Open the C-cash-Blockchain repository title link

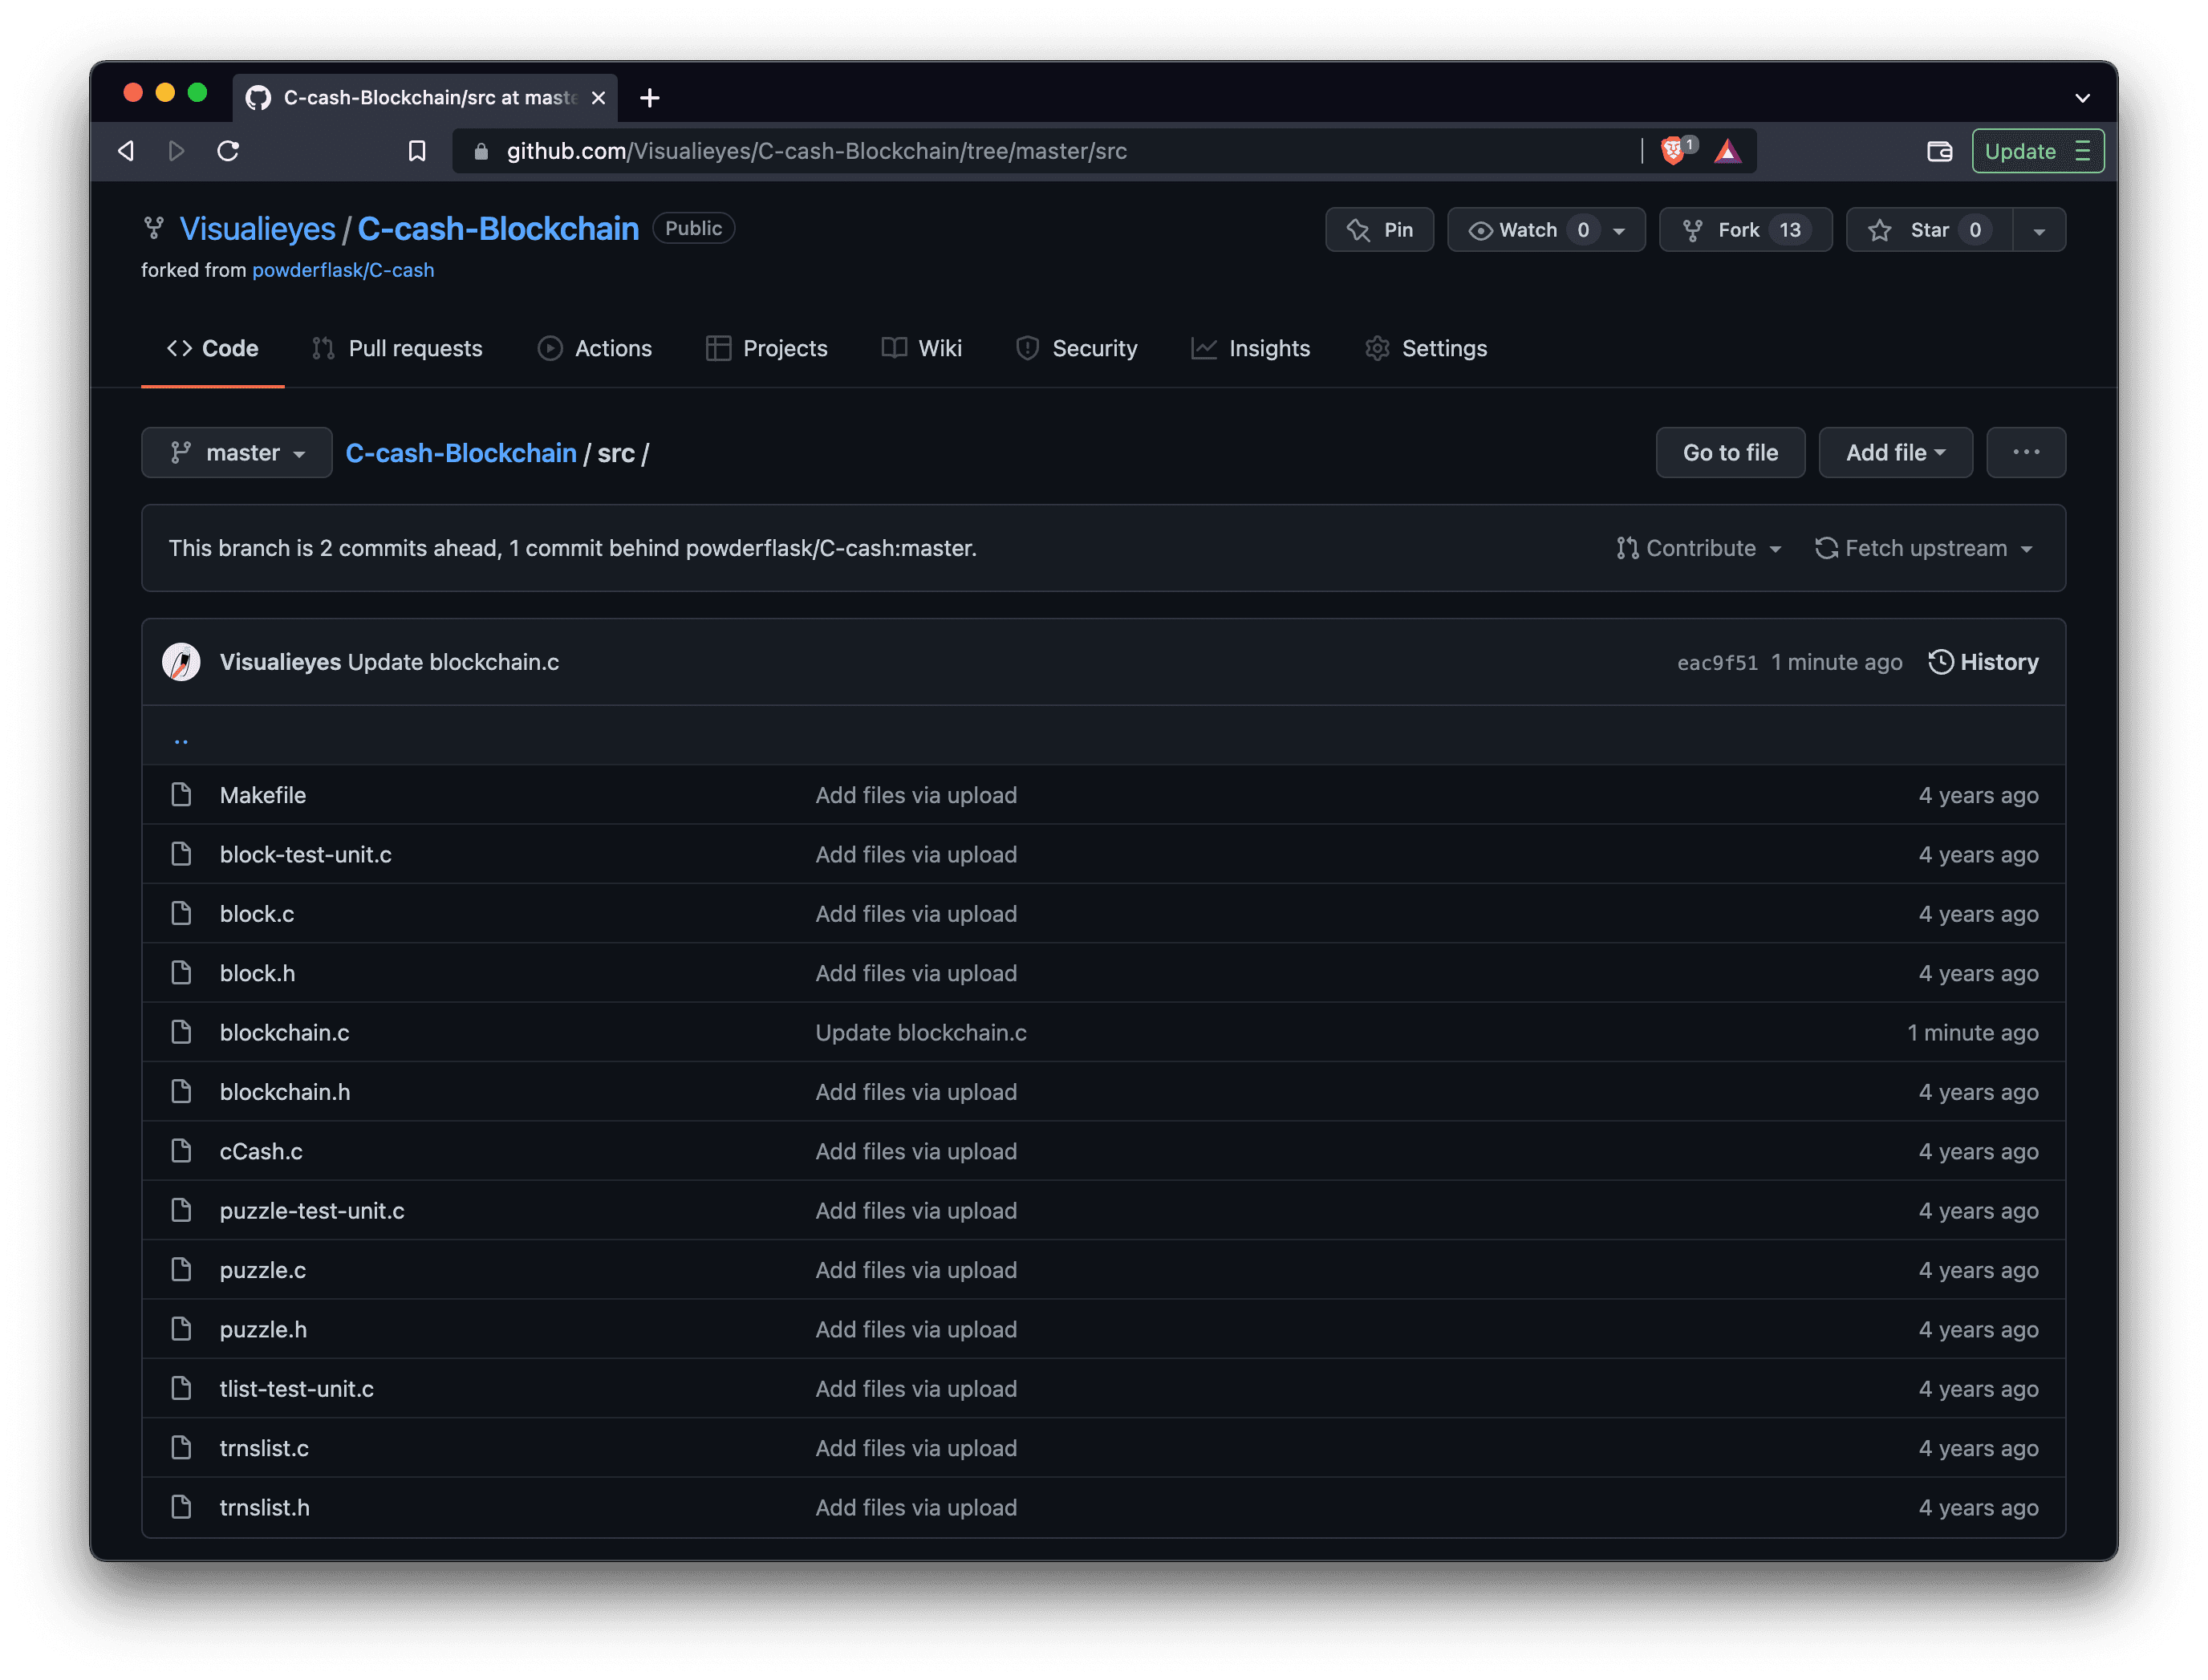(x=498, y=229)
